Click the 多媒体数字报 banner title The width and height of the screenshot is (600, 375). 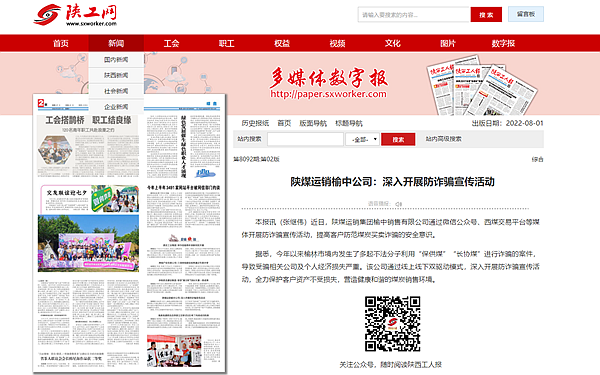click(328, 78)
